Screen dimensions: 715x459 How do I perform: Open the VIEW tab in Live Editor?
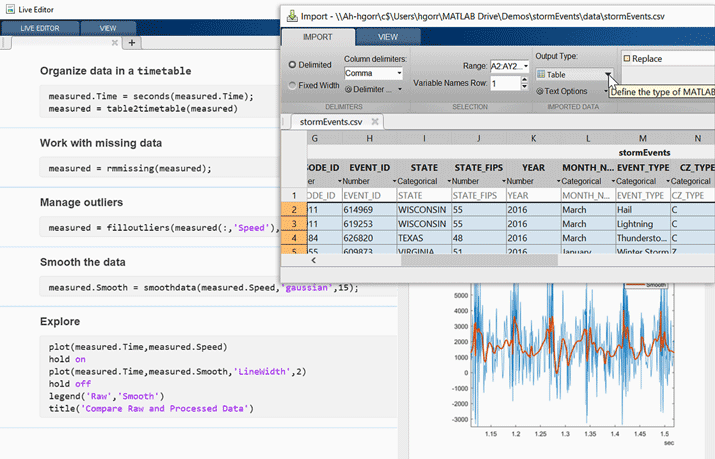click(107, 29)
